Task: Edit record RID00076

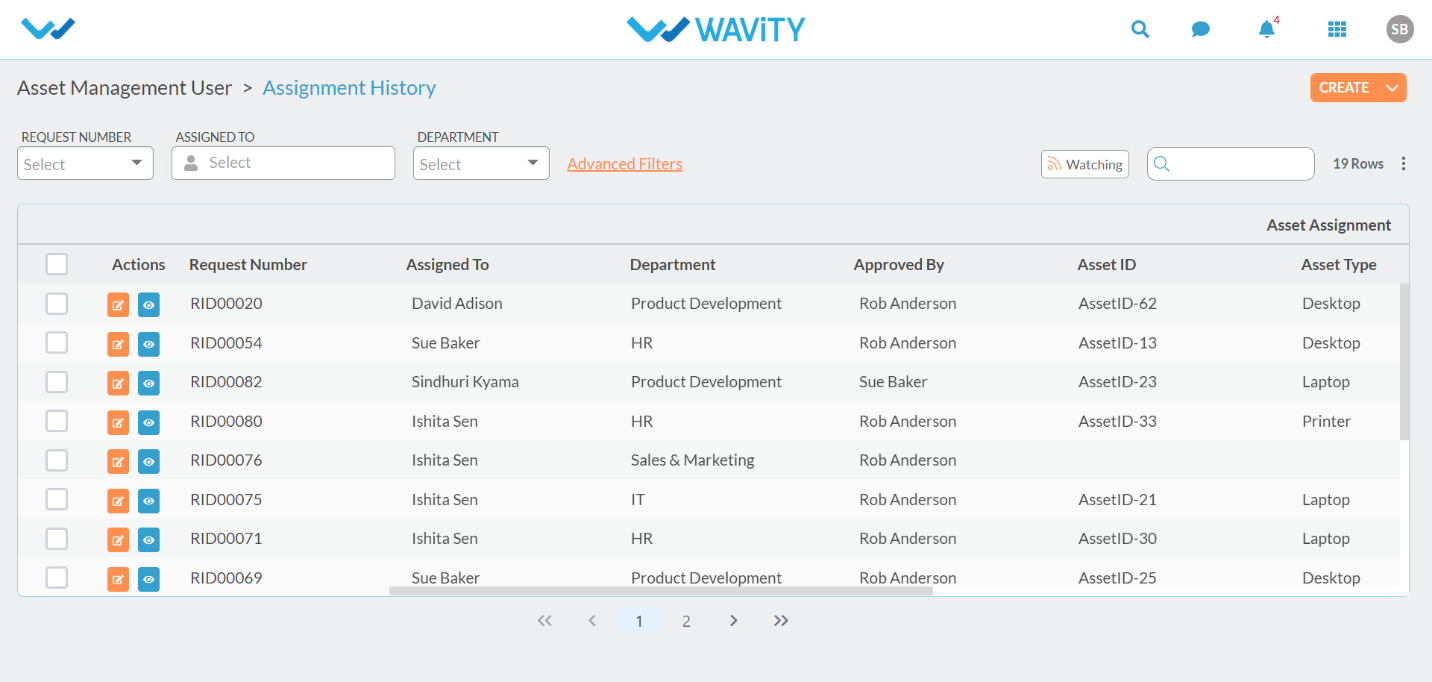Action: [118, 461]
